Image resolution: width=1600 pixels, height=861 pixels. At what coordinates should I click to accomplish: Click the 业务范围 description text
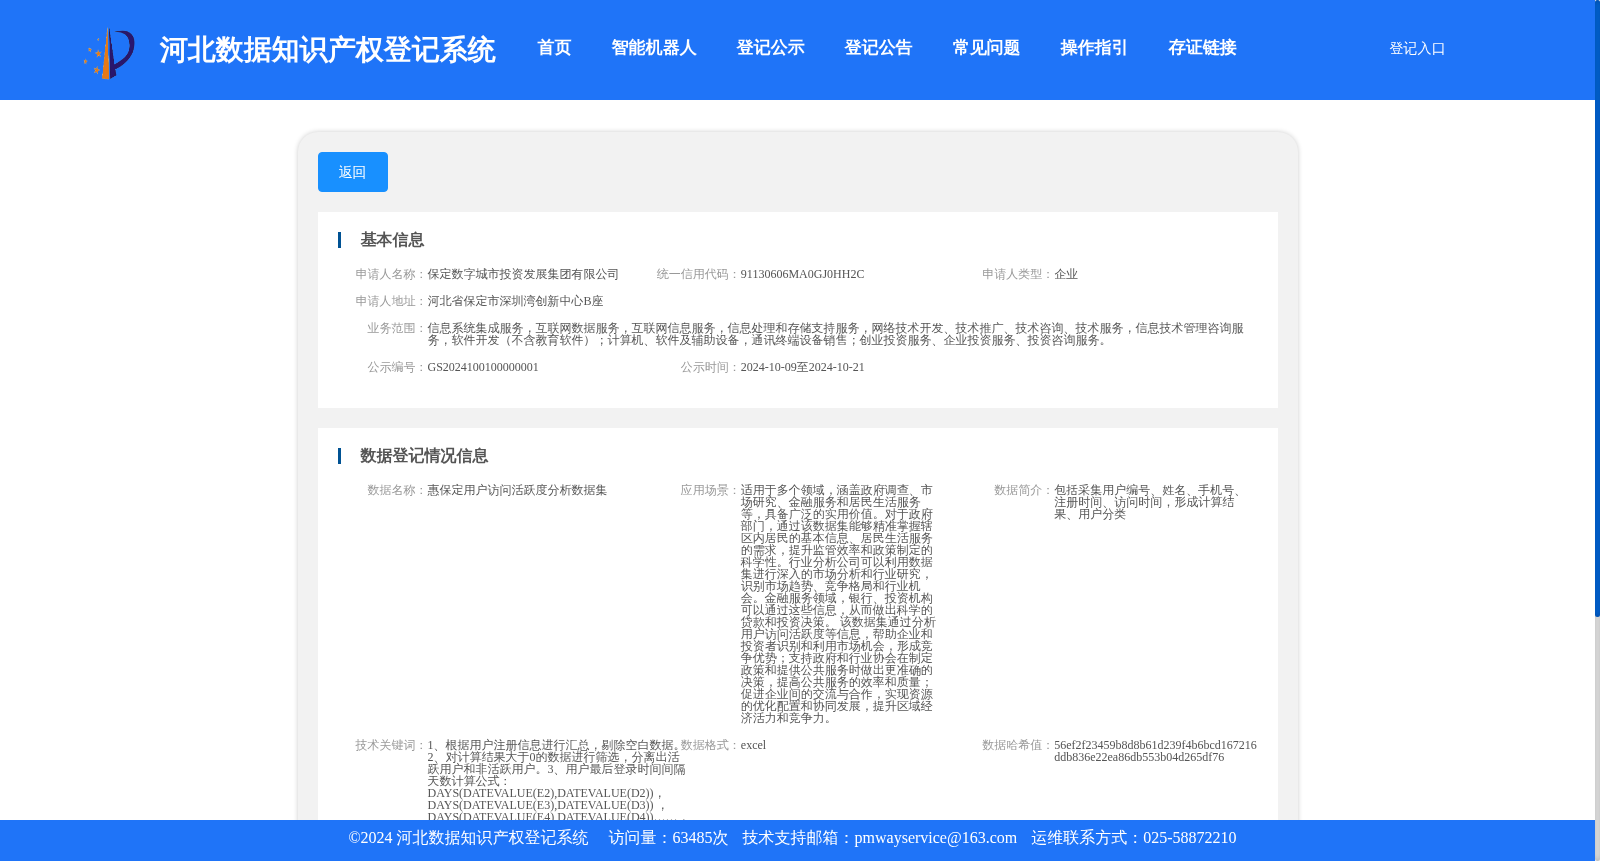836,334
